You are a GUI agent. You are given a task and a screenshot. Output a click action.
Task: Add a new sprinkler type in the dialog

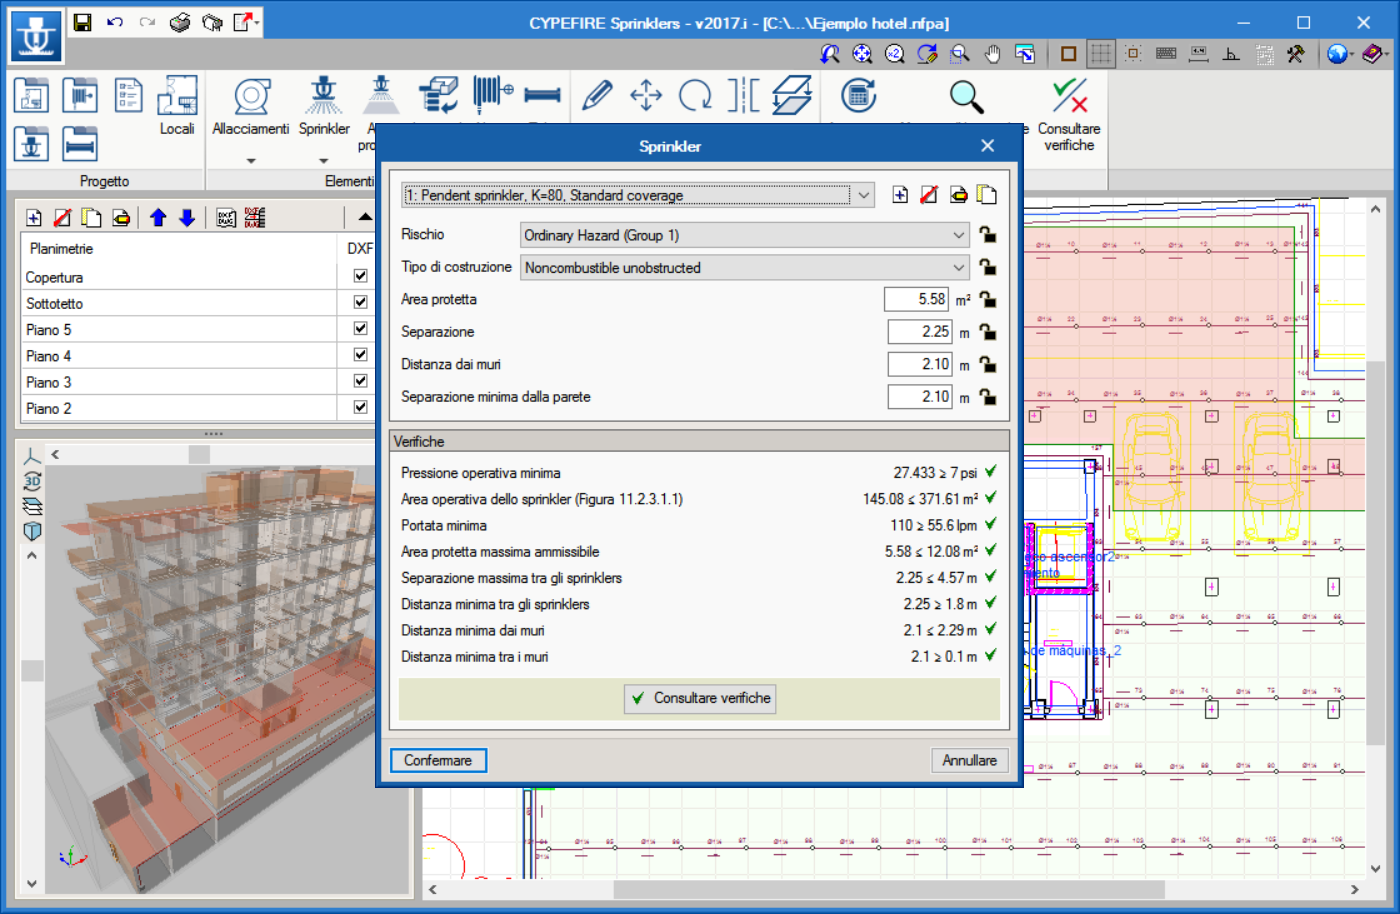pyautogui.click(x=900, y=195)
